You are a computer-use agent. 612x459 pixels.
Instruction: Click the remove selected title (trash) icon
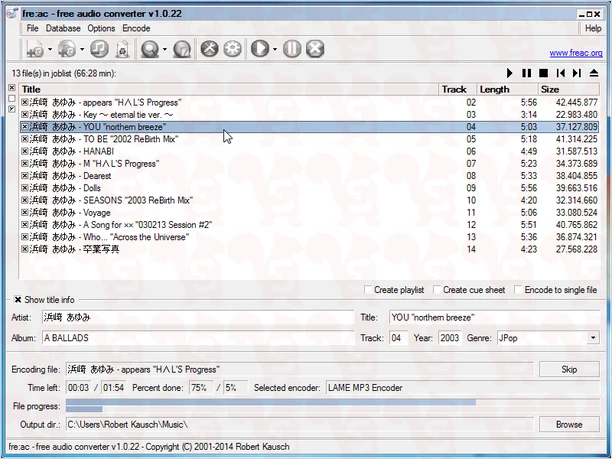coord(125,49)
